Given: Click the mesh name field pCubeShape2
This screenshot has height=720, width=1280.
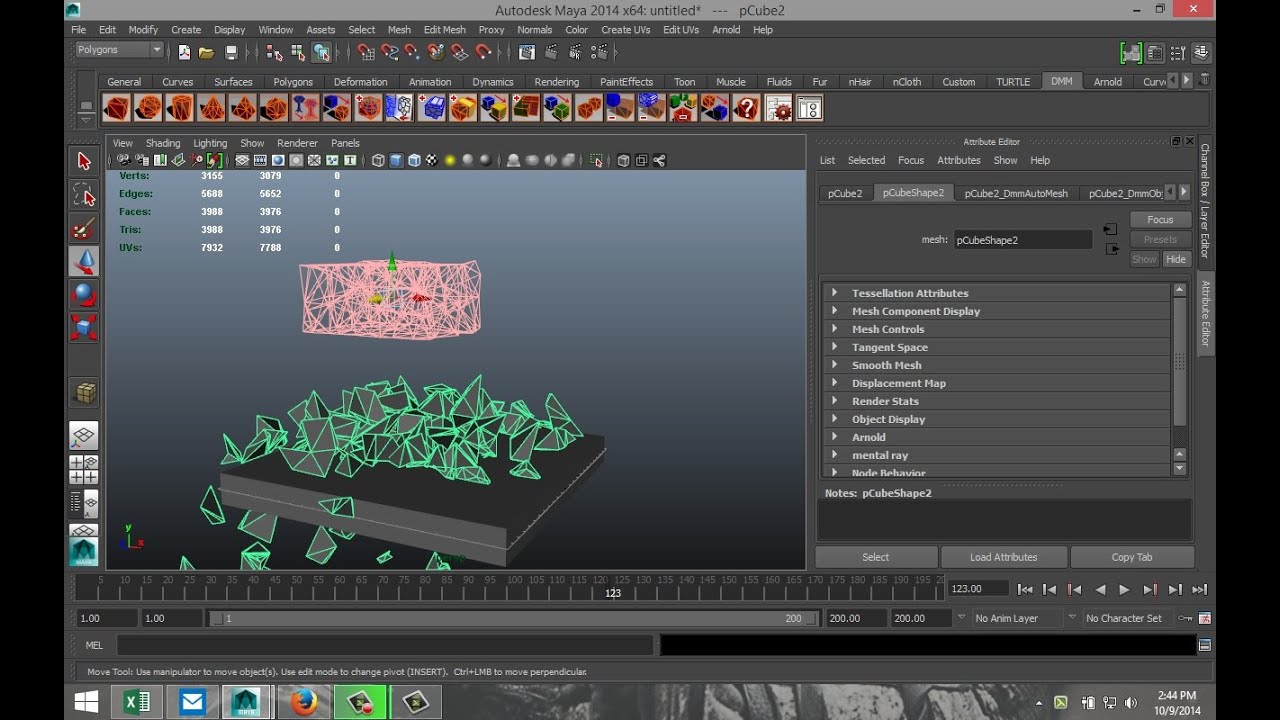Looking at the screenshot, I should click(x=1022, y=240).
